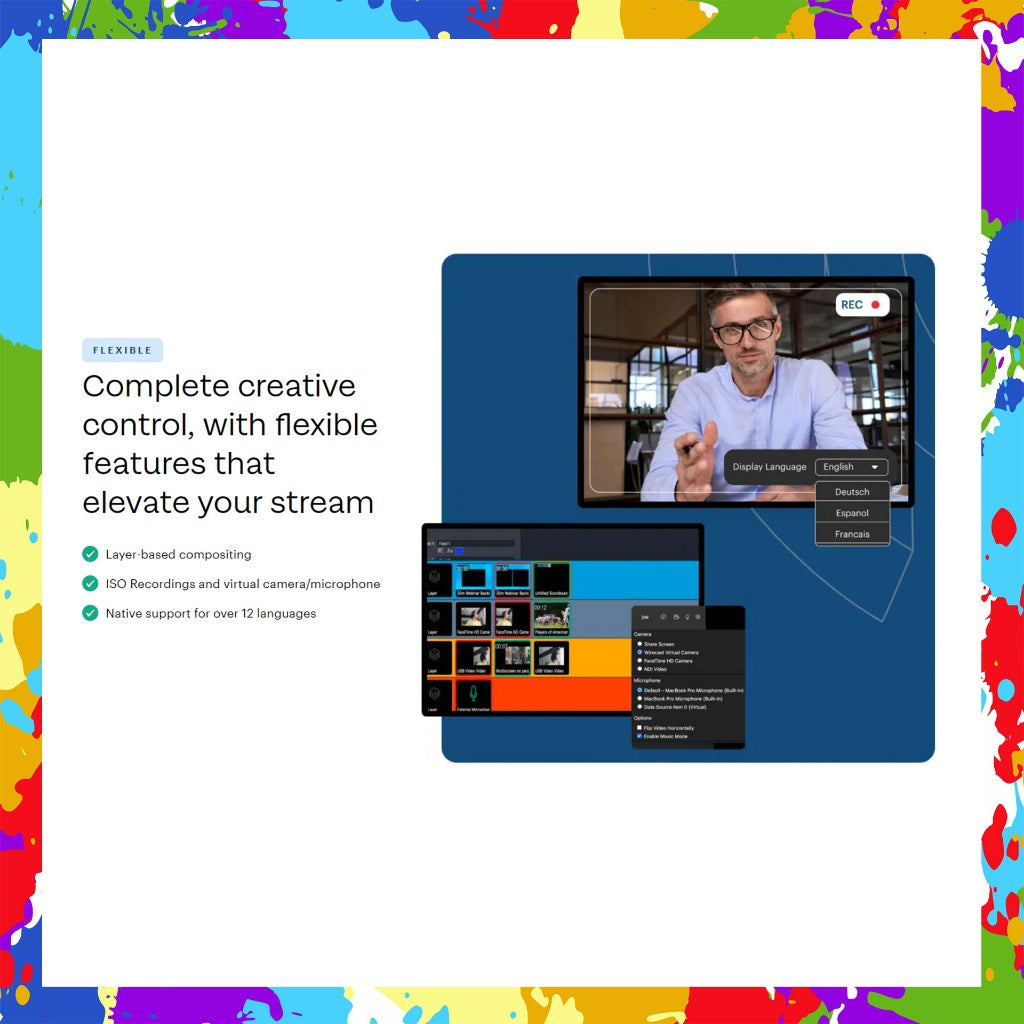Image resolution: width=1024 pixels, height=1024 pixels.
Task: Select the microphone icon in the popup header
Action: pos(687,617)
